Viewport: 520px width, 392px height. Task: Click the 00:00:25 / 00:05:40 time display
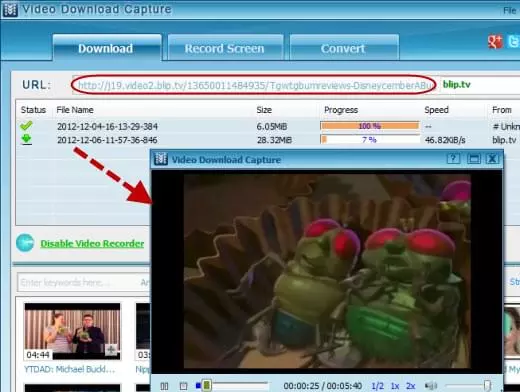(322, 386)
